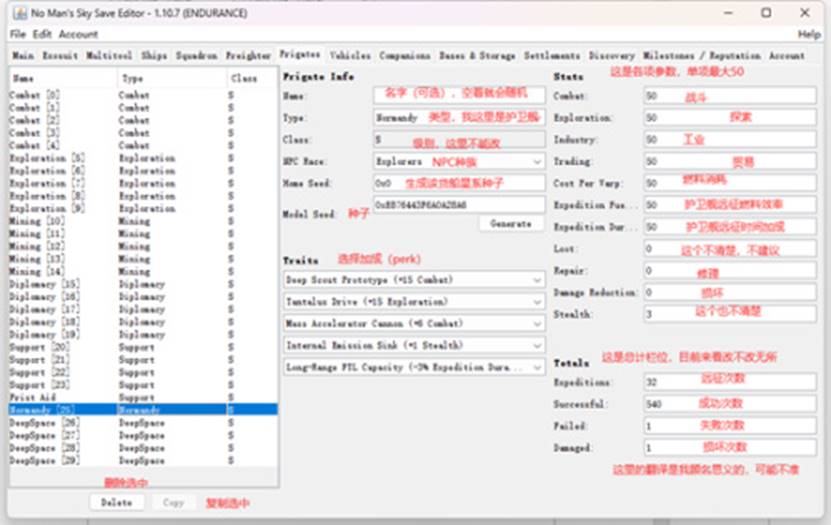Select the Combat [4] frigate row
Image resolution: width=831 pixels, height=525 pixels.
pos(143,146)
